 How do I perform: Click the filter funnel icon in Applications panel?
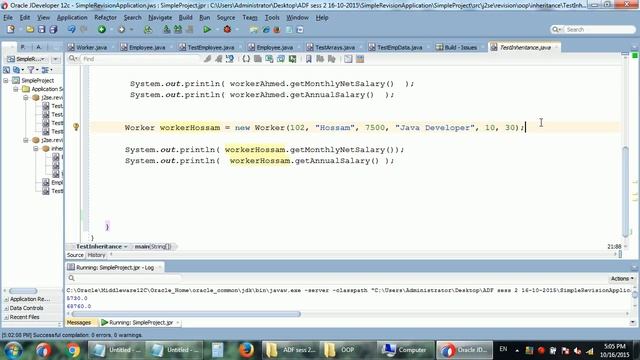tap(31, 70)
